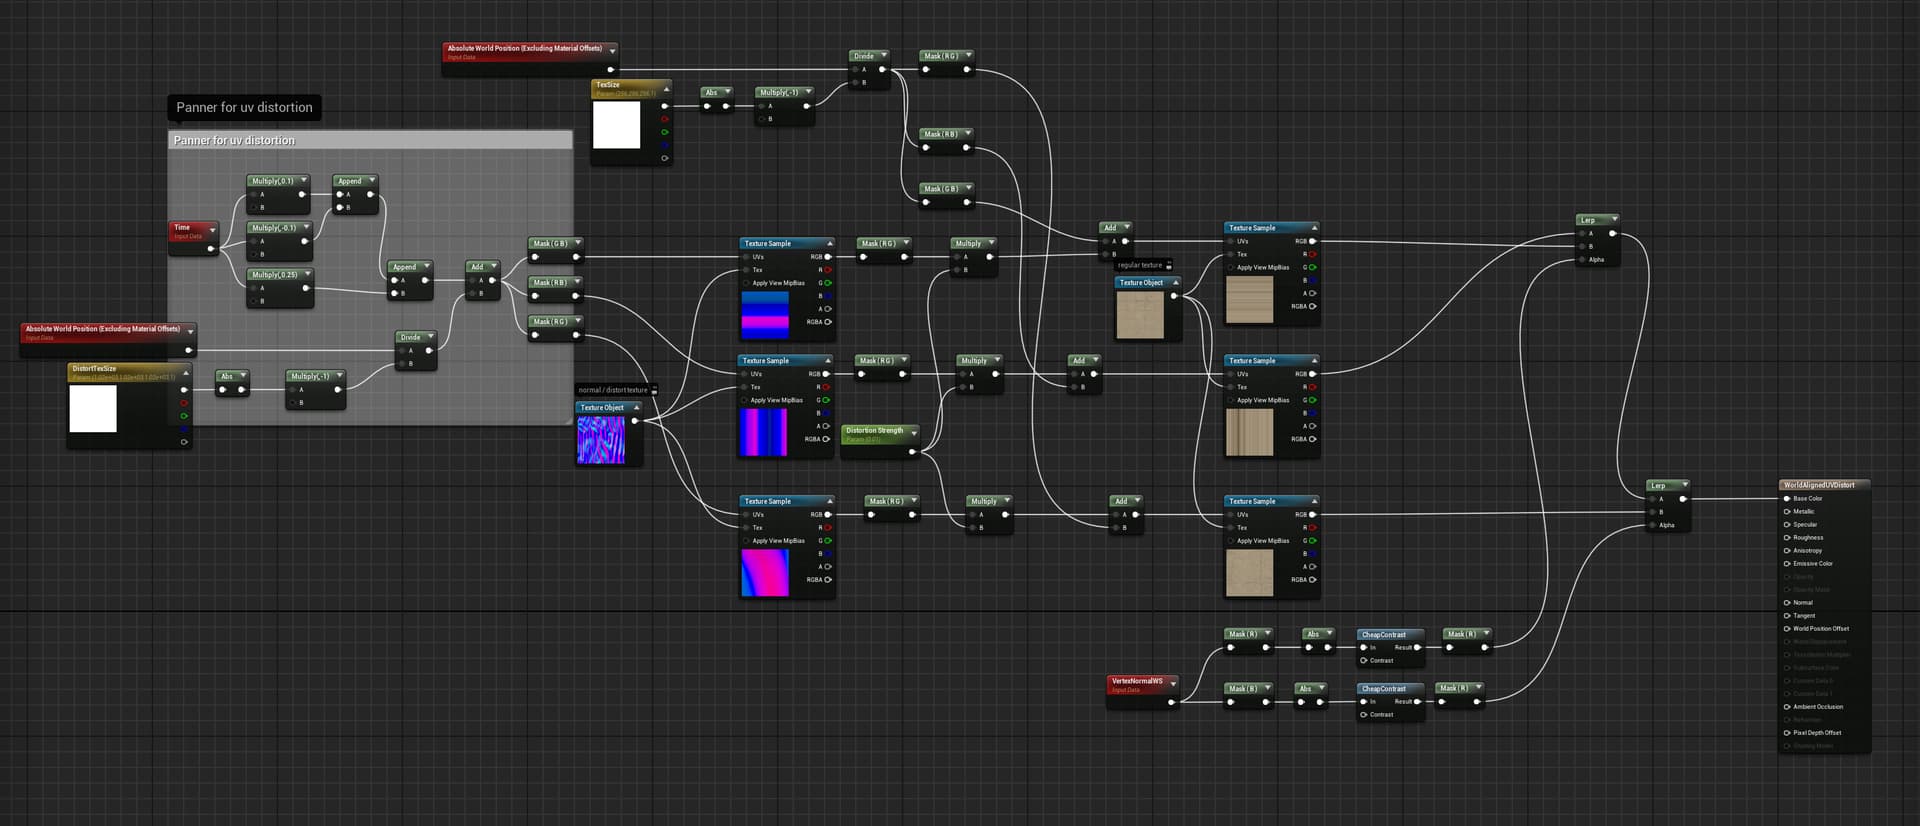Viewport: 1920px width, 826px height.
Task: Click the Time node's output pin
Action: click(x=210, y=248)
